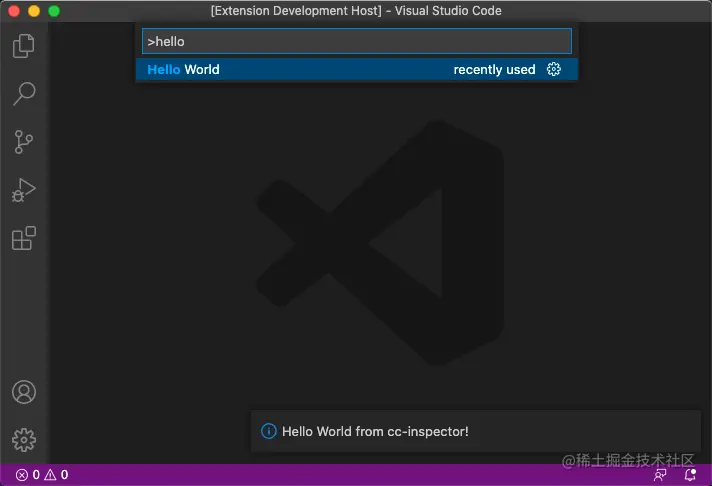
Task: Click the errors count in status bar
Action: [28, 475]
